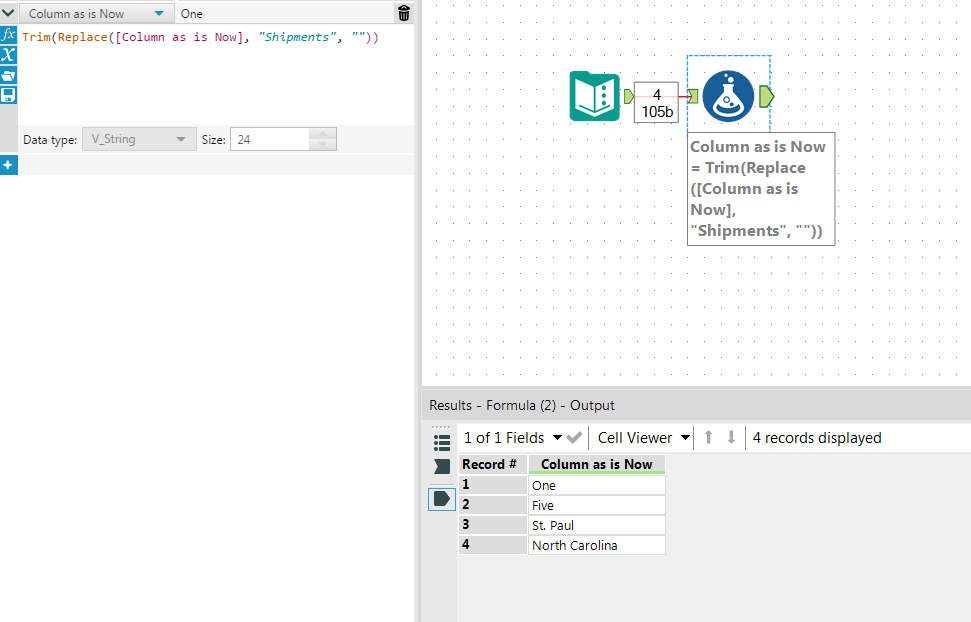Click the fields checkmark icon
The width and height of the screenshot is (971, 622).
click(574, 438)
